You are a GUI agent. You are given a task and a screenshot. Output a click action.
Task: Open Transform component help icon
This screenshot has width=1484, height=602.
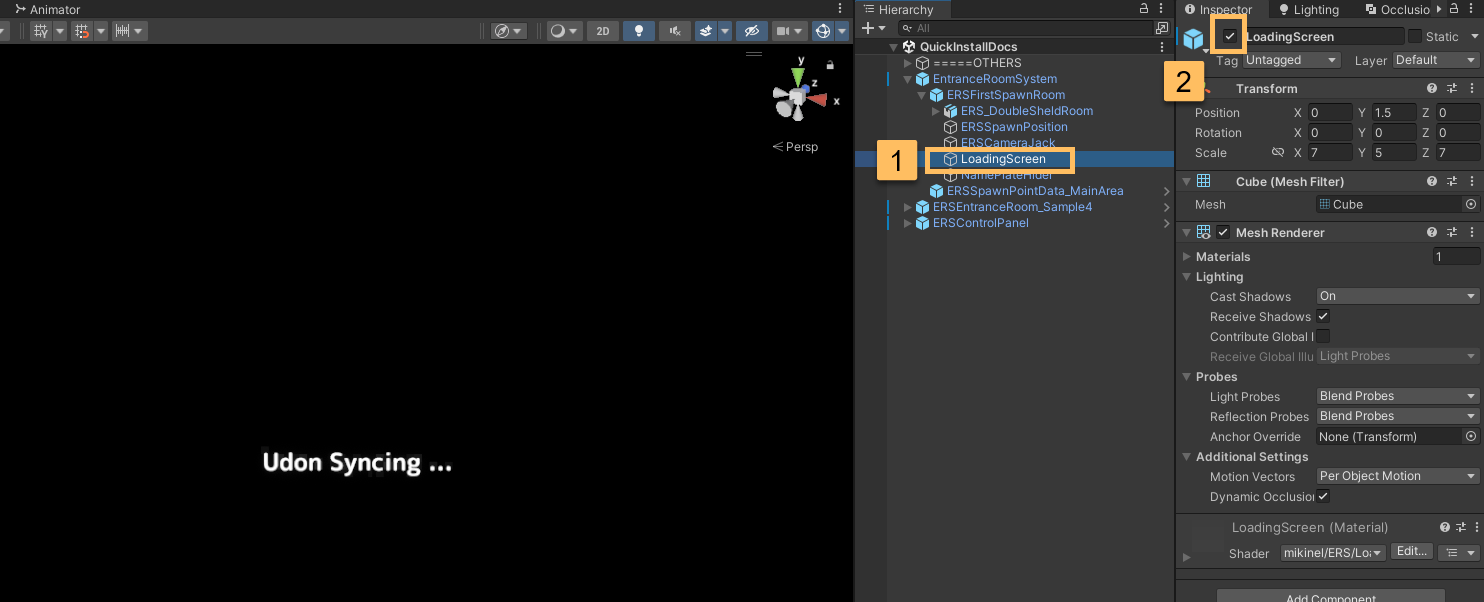1432,89
